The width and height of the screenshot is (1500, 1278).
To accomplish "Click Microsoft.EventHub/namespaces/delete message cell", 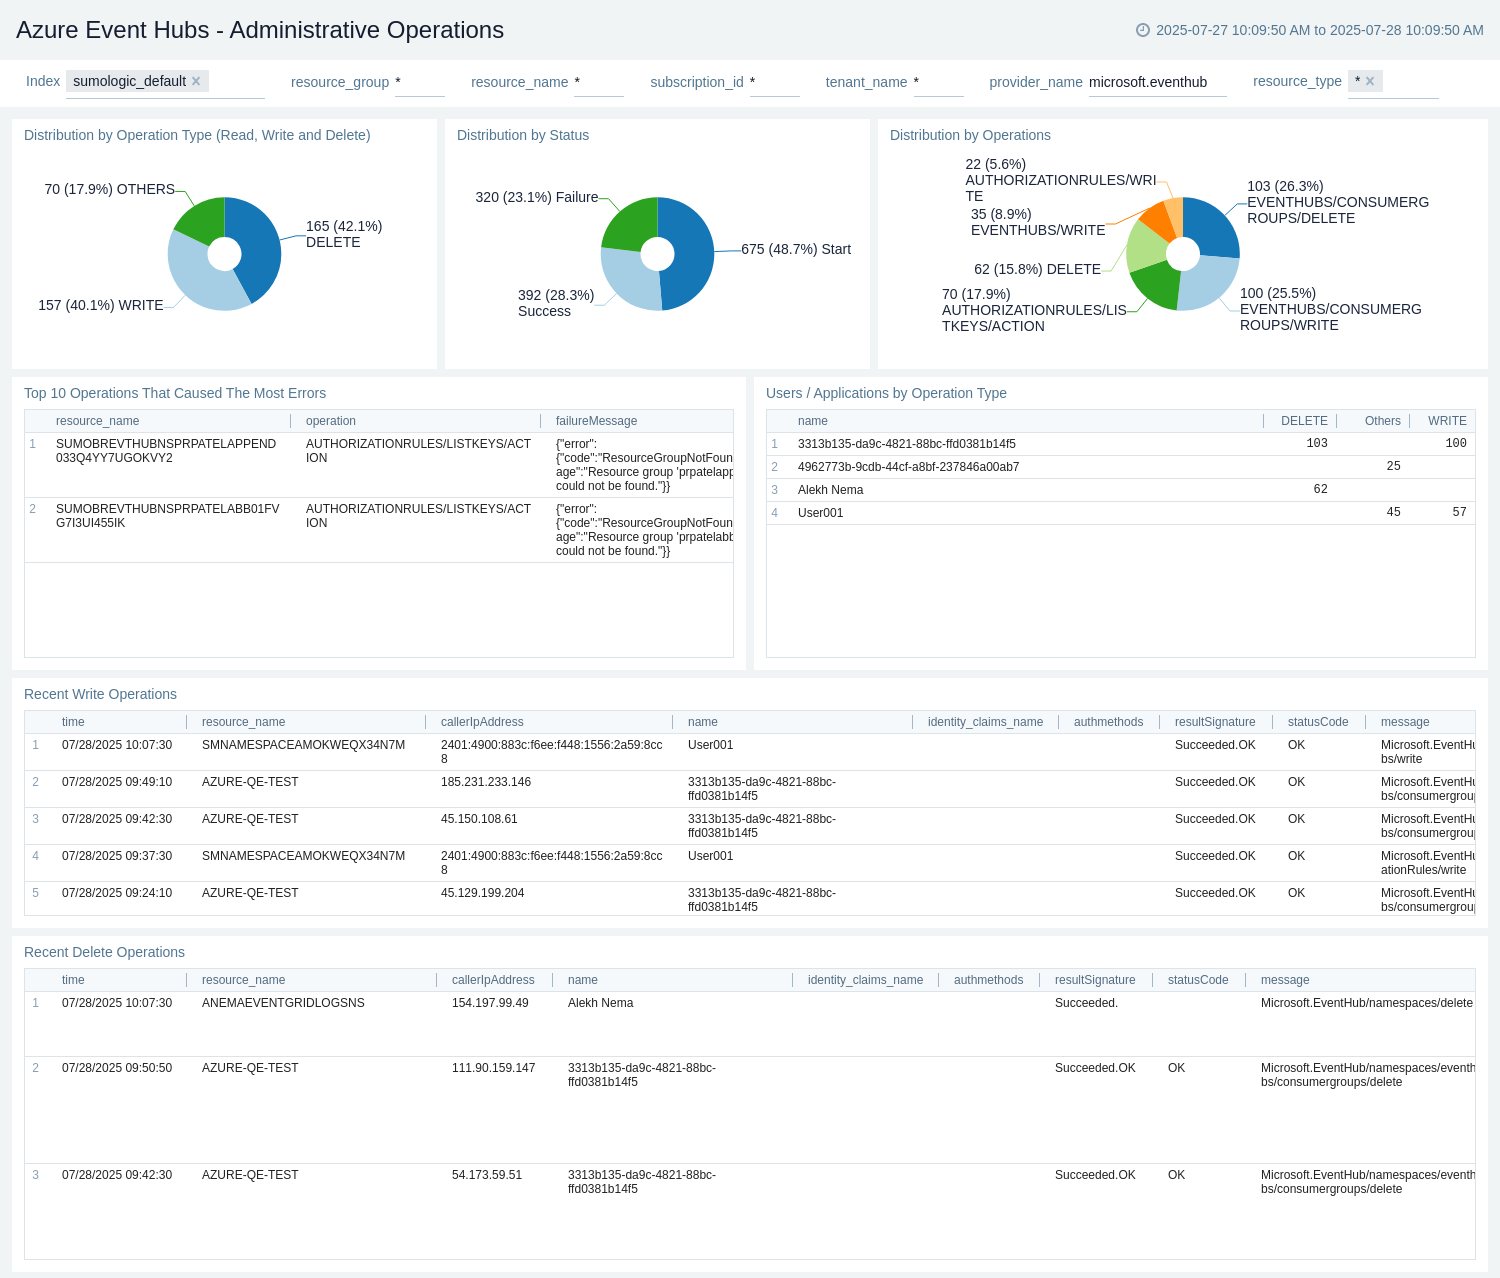I will click(x=1366, y=1003).
